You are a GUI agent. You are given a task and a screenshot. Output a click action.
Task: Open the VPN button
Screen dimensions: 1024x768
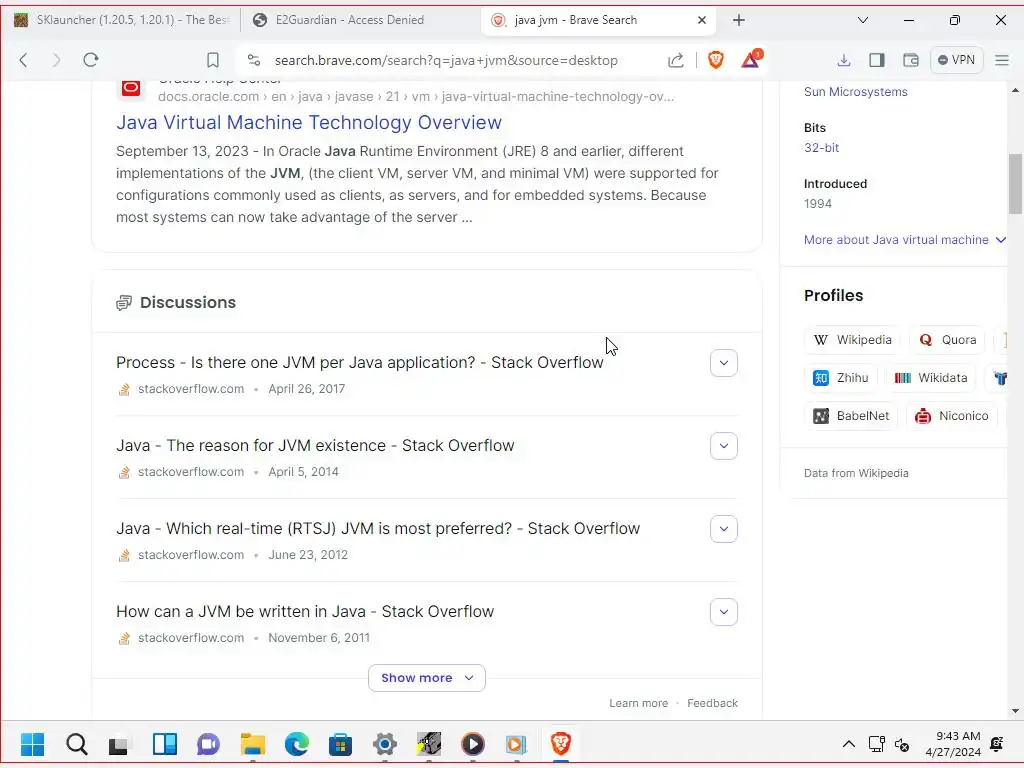[x=957, y=60]
